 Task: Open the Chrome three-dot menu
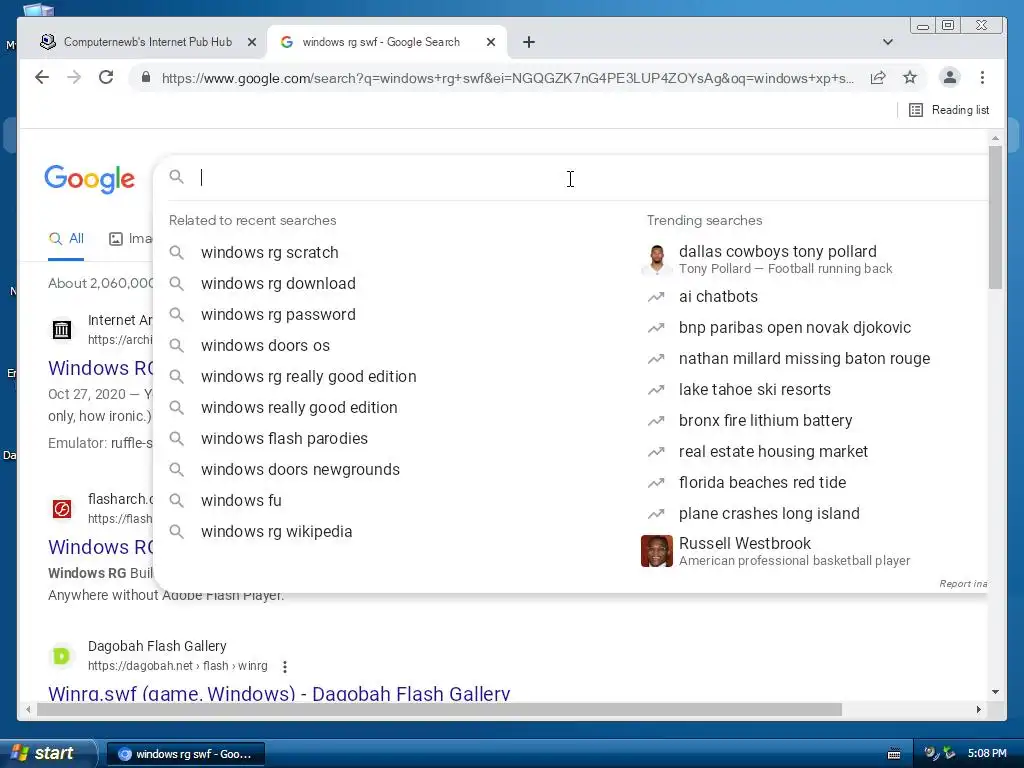[982, 78]
